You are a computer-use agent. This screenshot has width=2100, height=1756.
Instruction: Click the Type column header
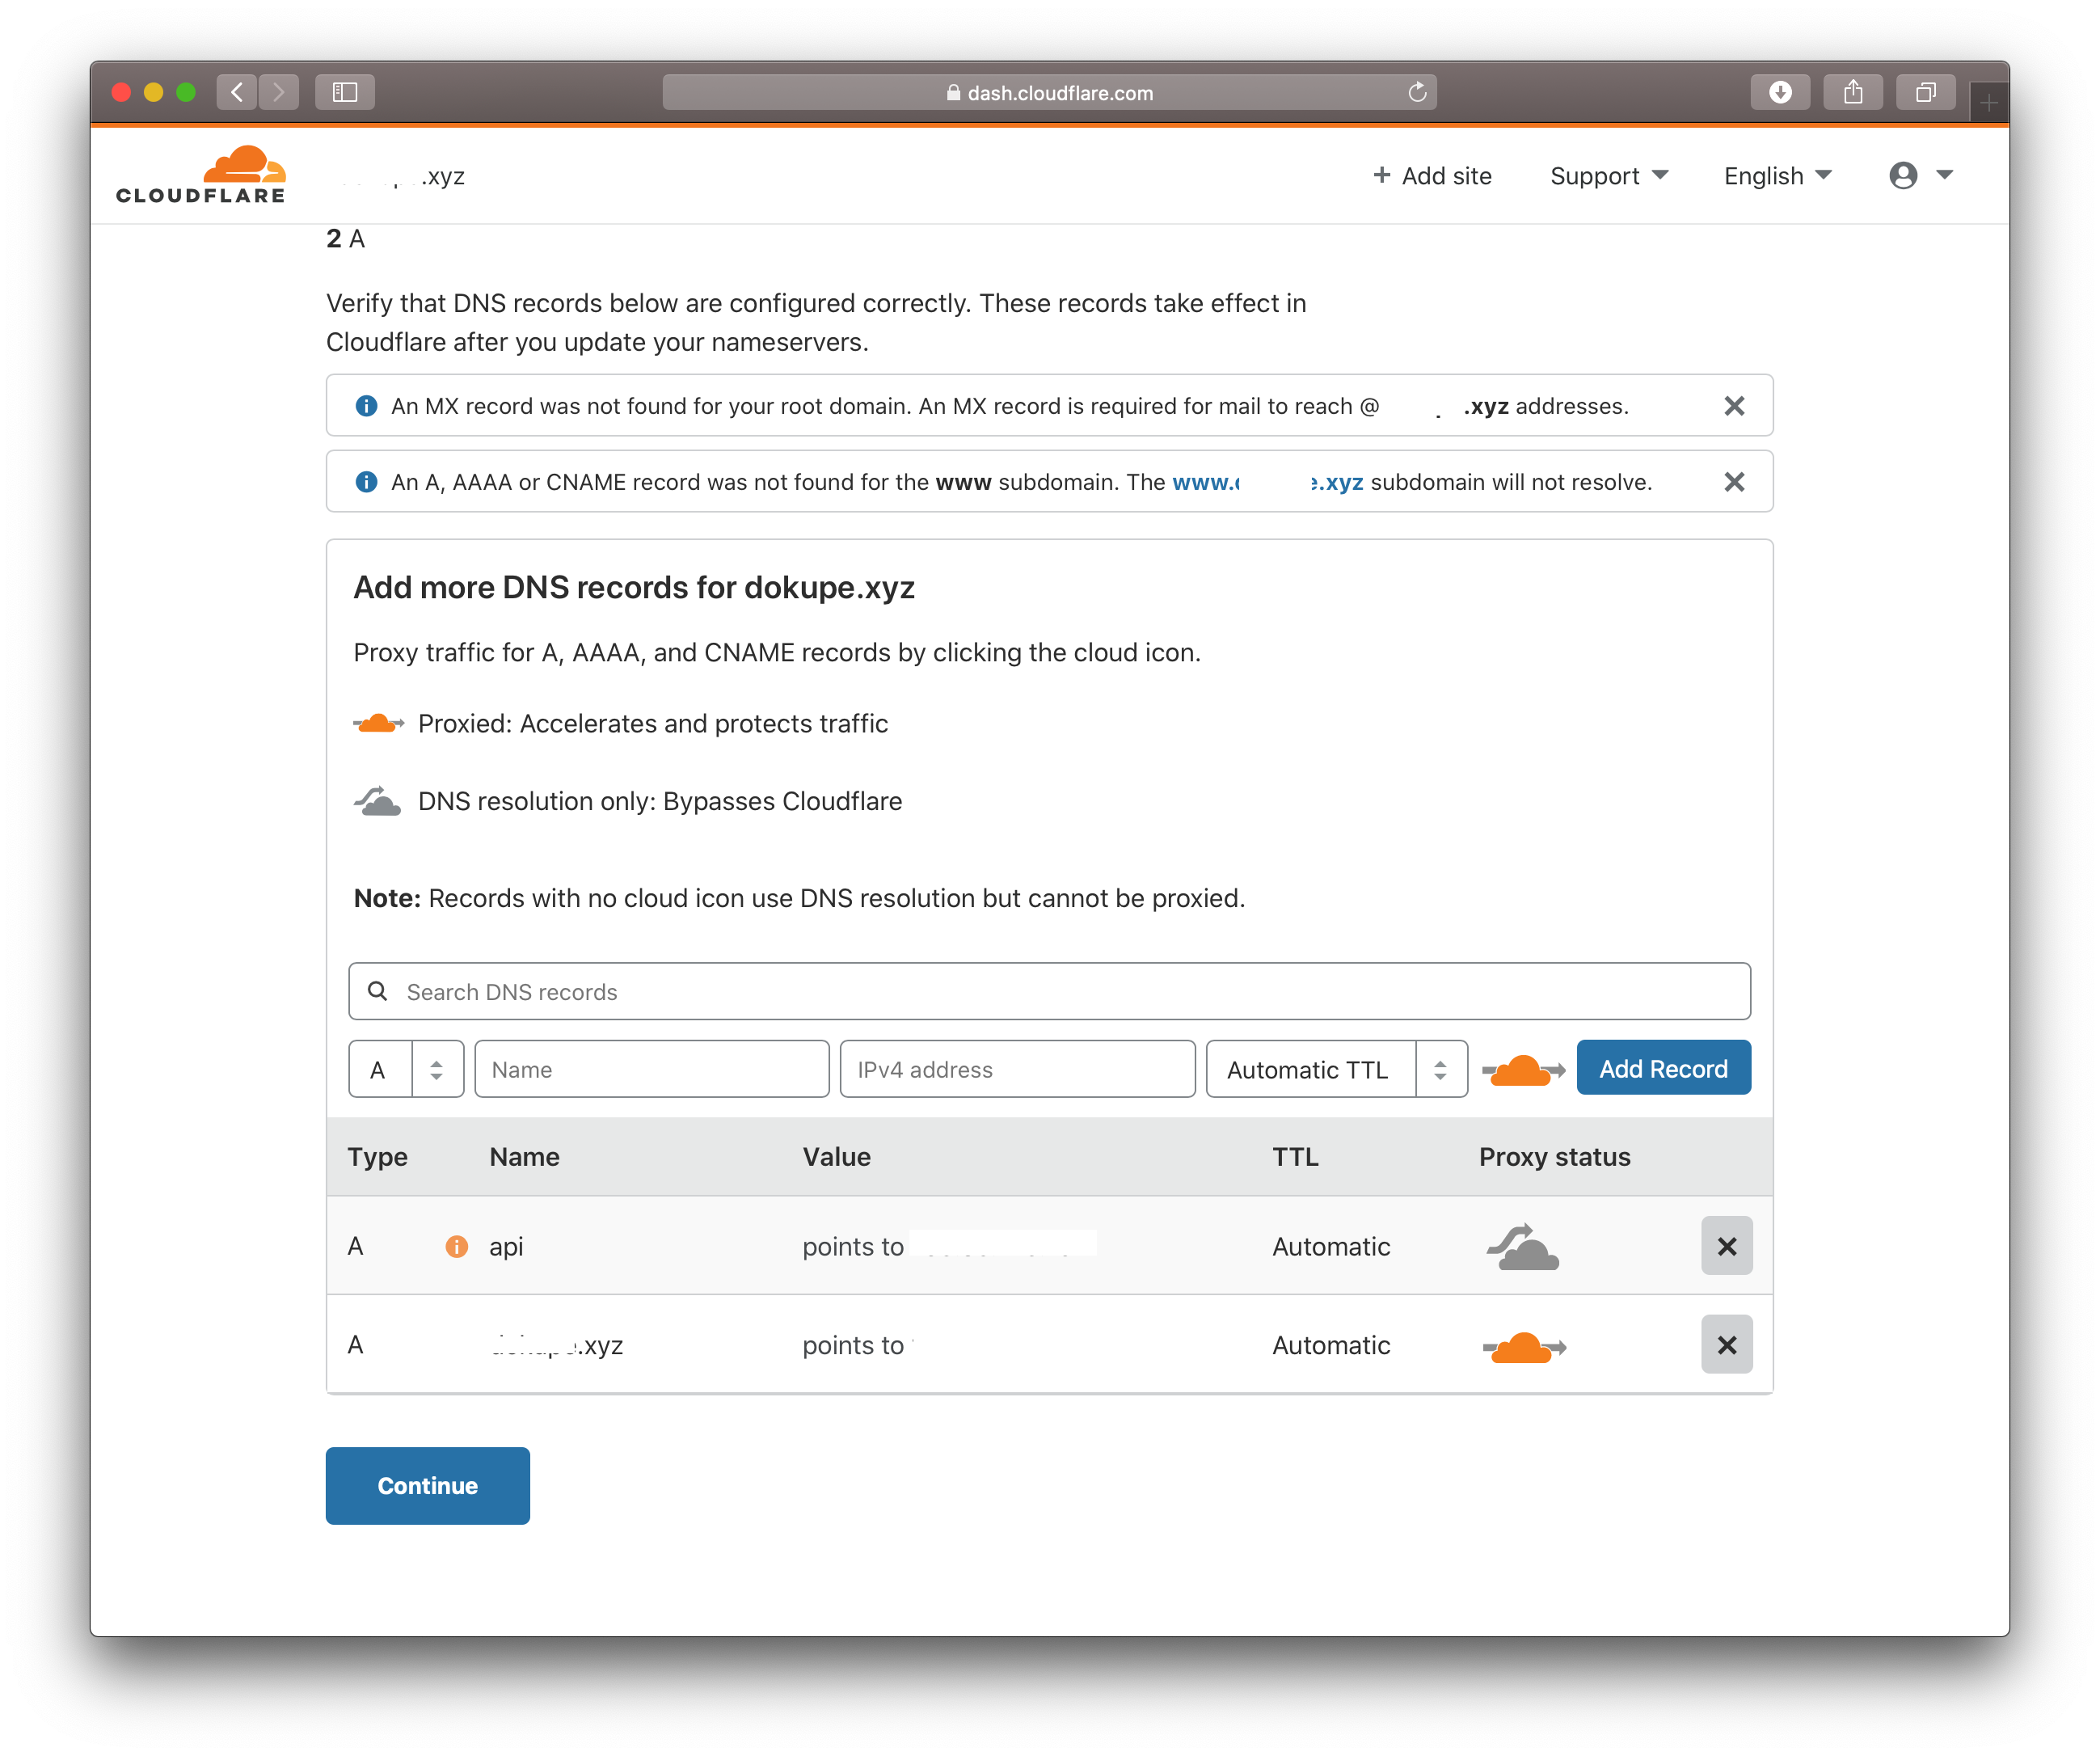tap(377, 1157)
